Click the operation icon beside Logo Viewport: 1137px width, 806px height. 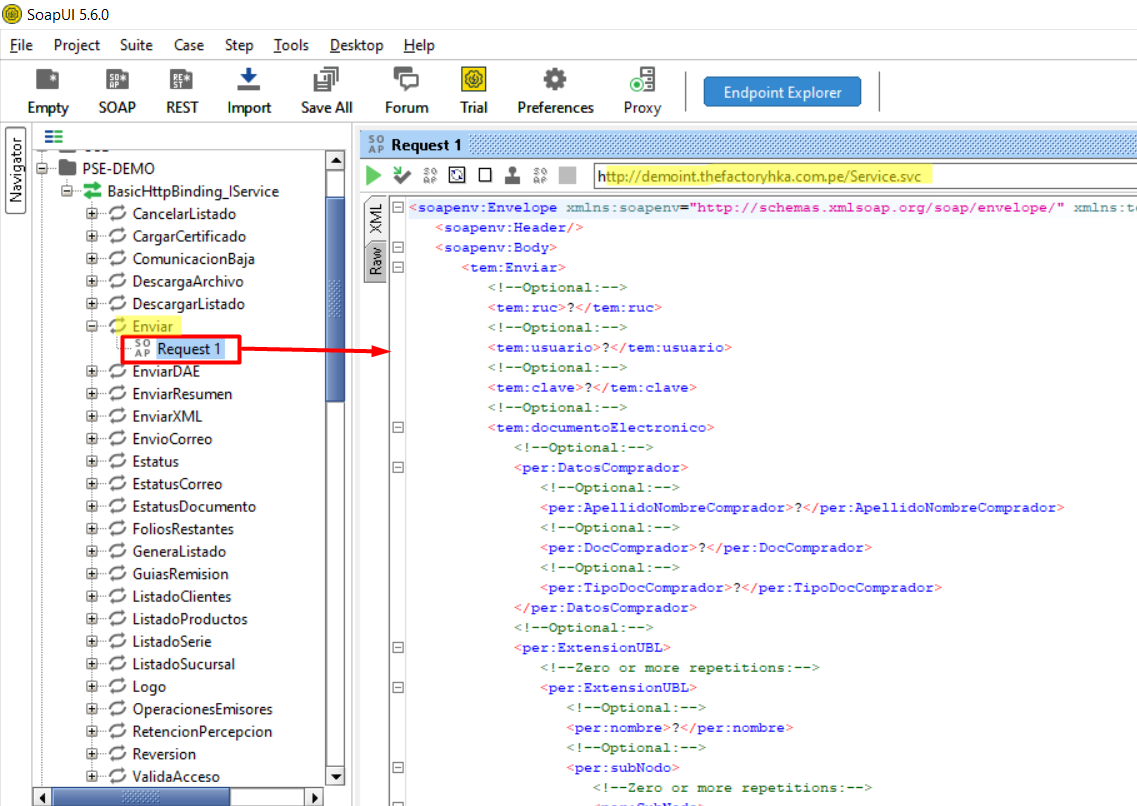coord(117,686)
